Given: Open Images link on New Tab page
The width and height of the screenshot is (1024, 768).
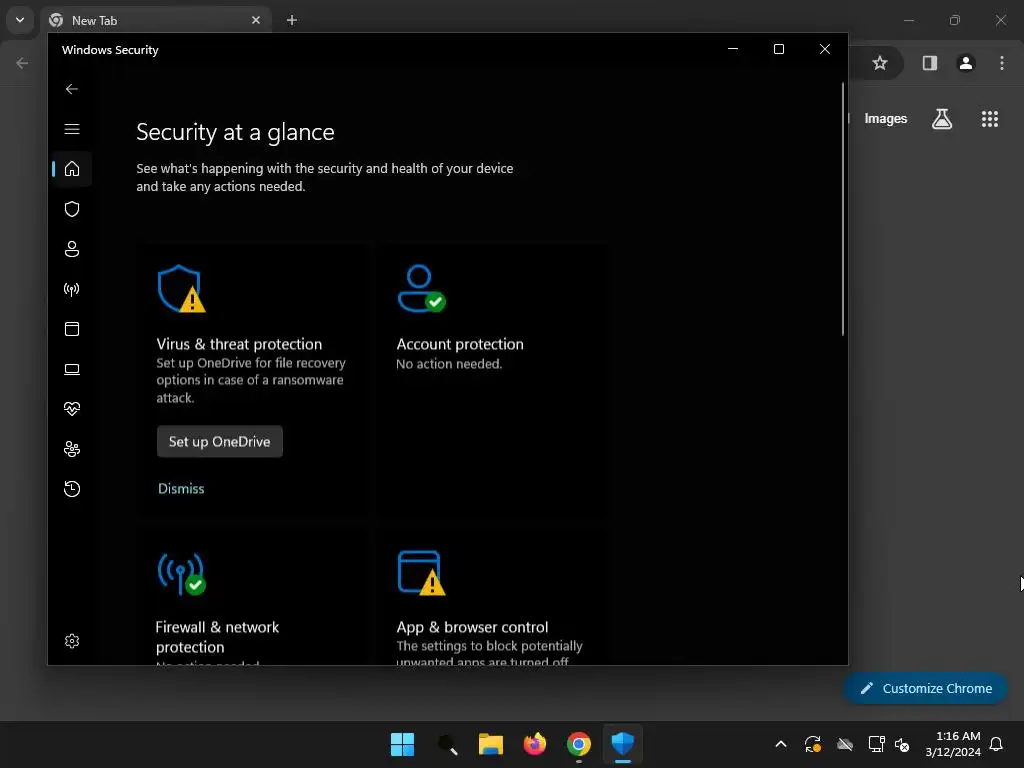Looking at the screenshot, I should pos(886,119).
